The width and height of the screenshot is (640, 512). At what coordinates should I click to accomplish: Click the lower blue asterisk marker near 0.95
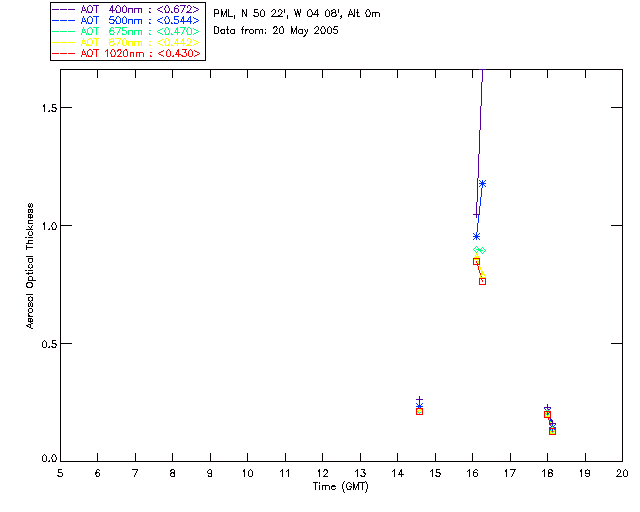[x=476, y=237]
